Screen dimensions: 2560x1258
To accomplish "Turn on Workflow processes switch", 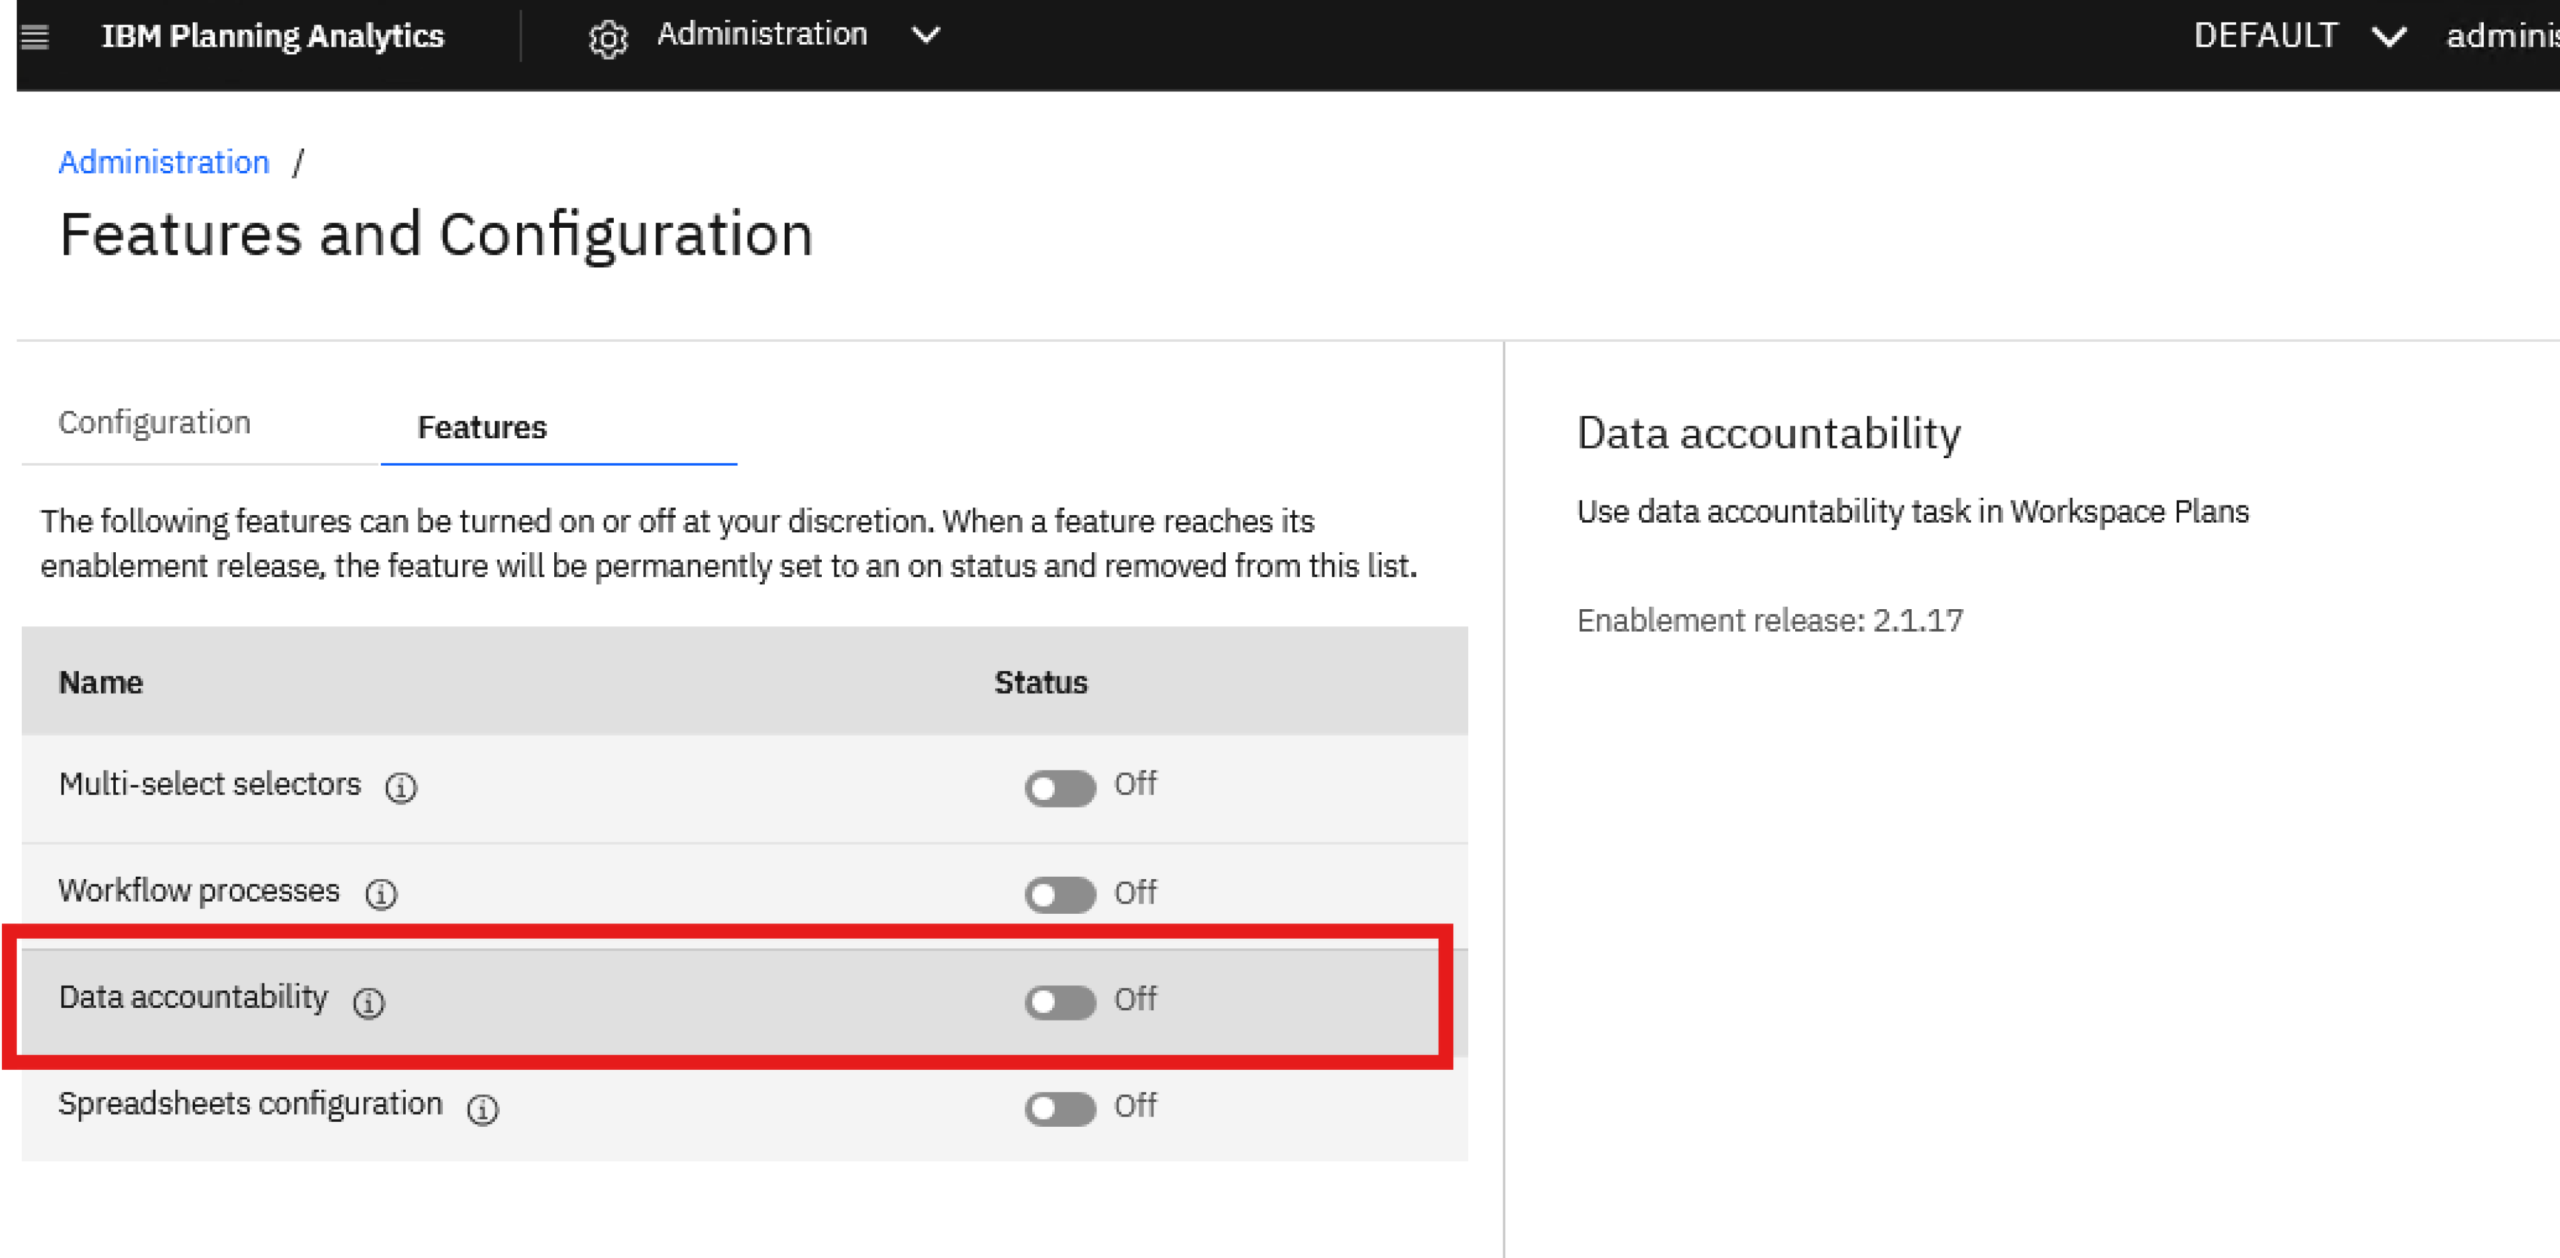I will coord(1059,894).
